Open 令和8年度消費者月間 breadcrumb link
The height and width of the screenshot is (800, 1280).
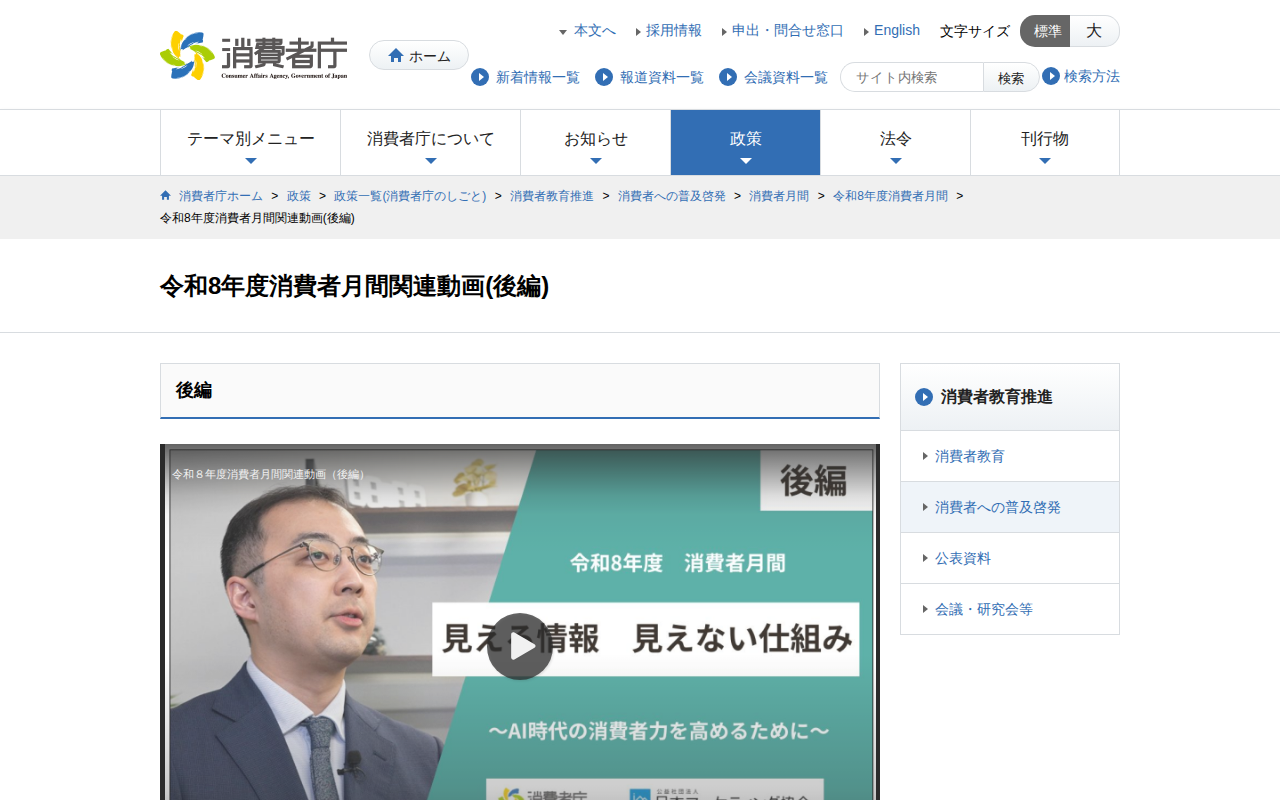tap(890, 196)
